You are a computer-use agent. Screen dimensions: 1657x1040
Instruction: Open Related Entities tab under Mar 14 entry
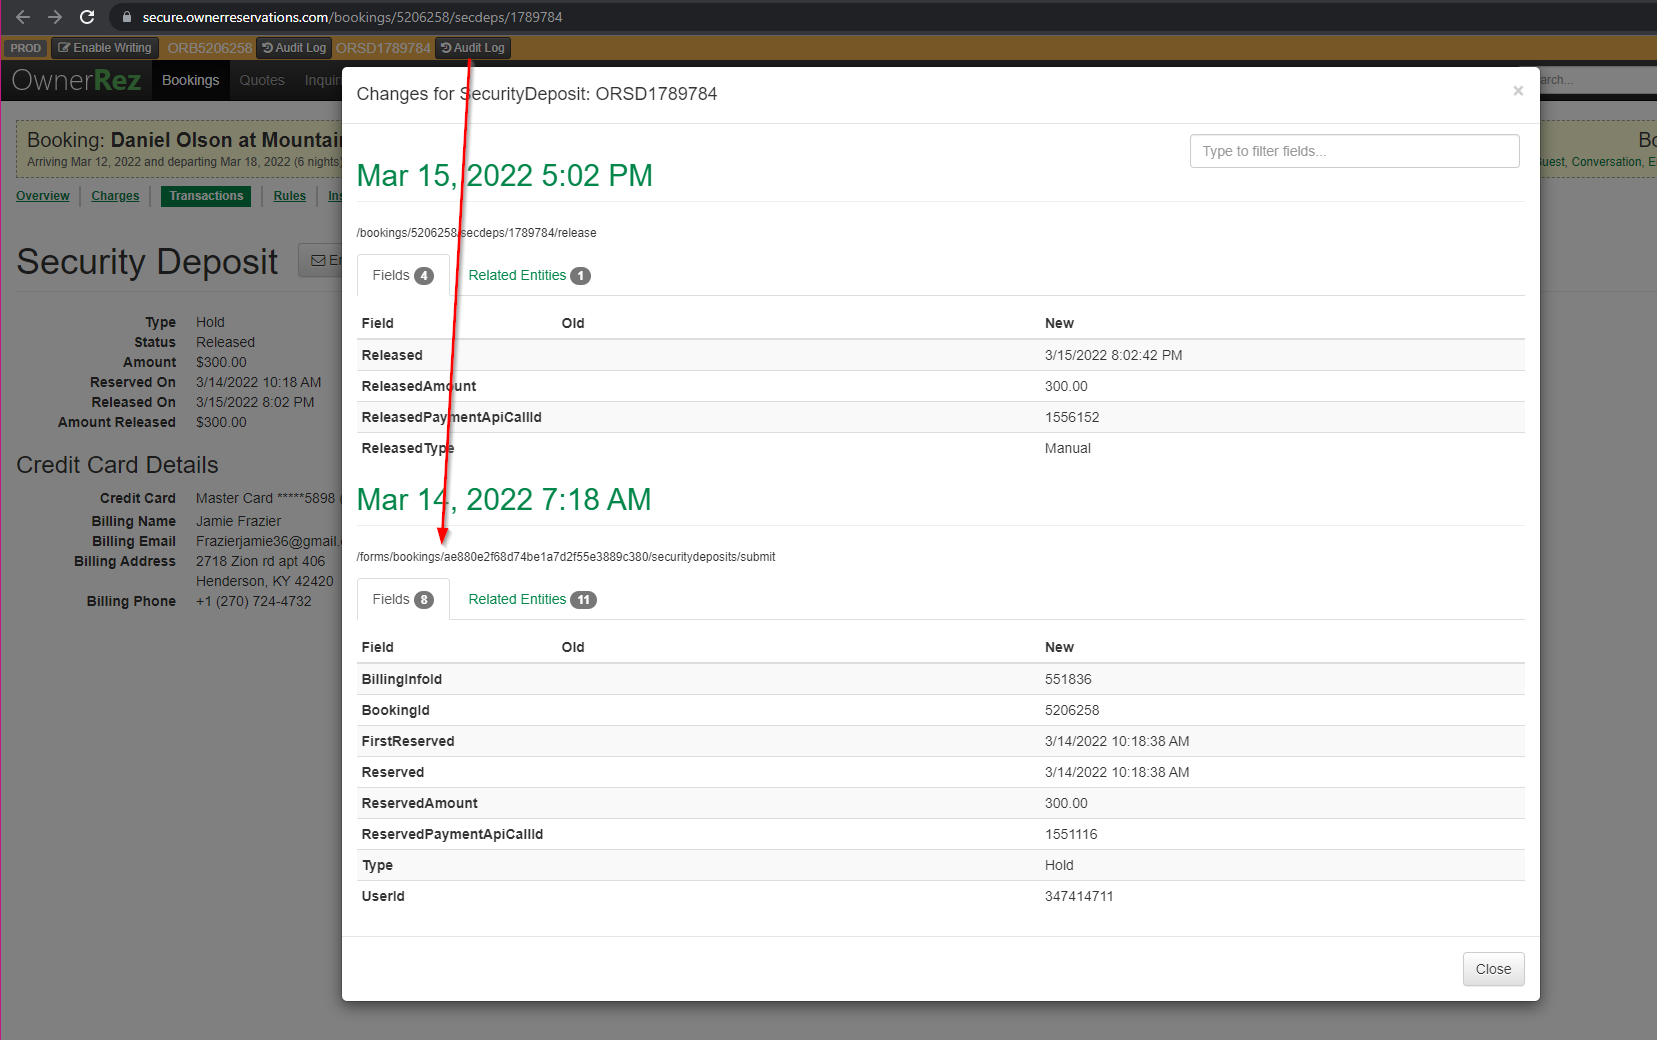[x=531, y=600]
